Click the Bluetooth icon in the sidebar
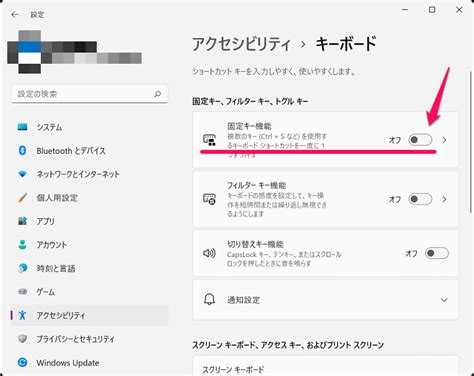Screen dimensions: 474x376 click(22, 151)
